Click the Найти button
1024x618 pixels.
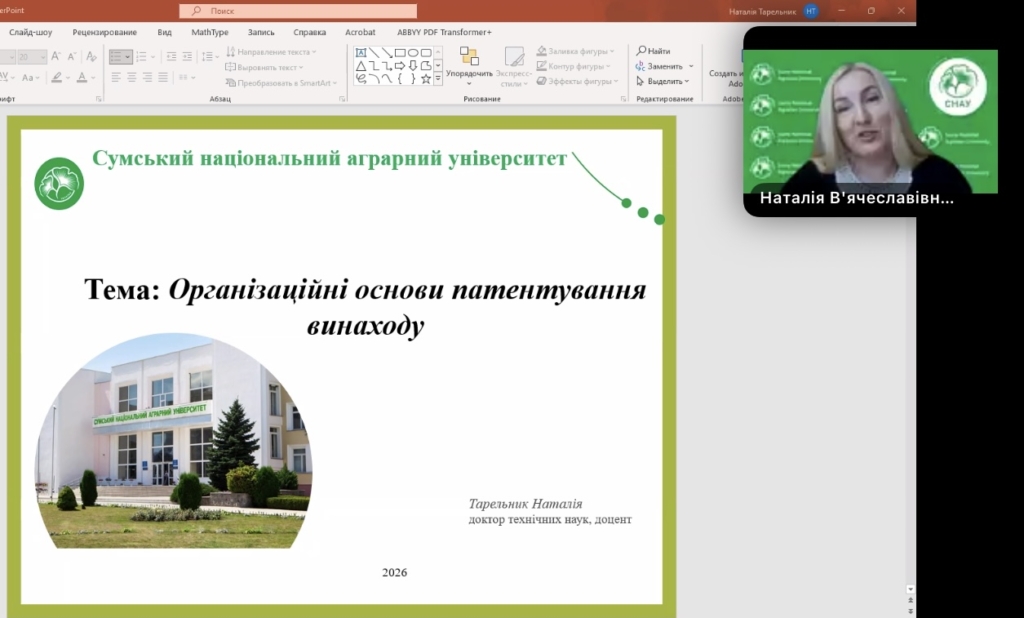(x=653, y=50)
